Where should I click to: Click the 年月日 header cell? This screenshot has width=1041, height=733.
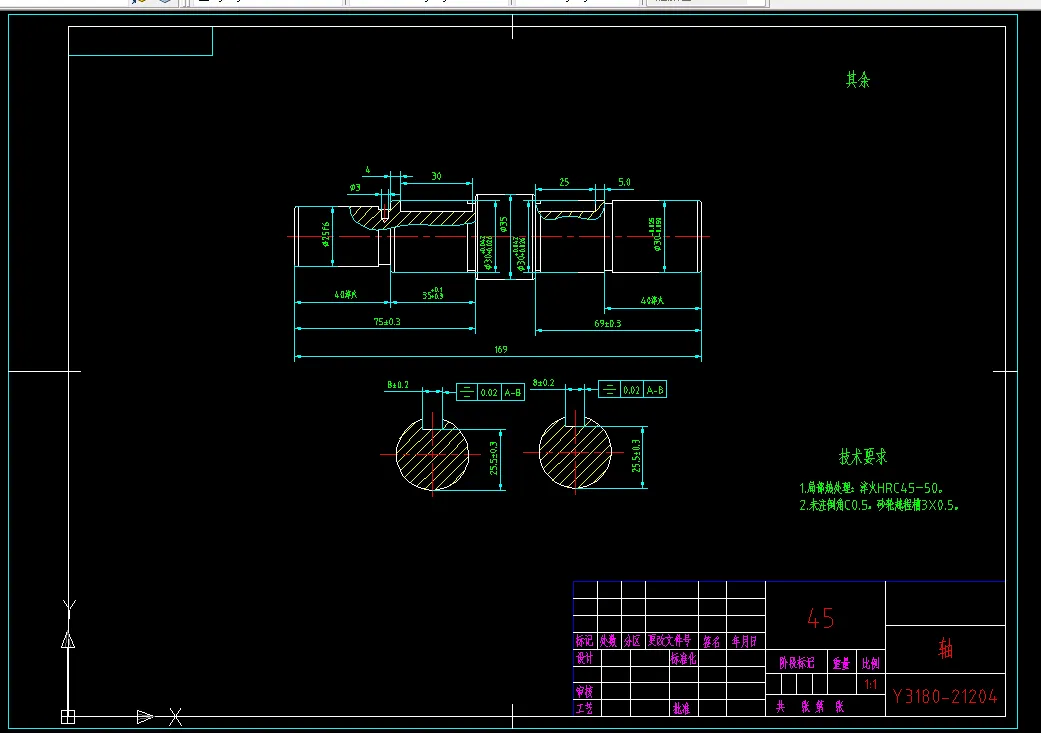click(x=744, y=641)
